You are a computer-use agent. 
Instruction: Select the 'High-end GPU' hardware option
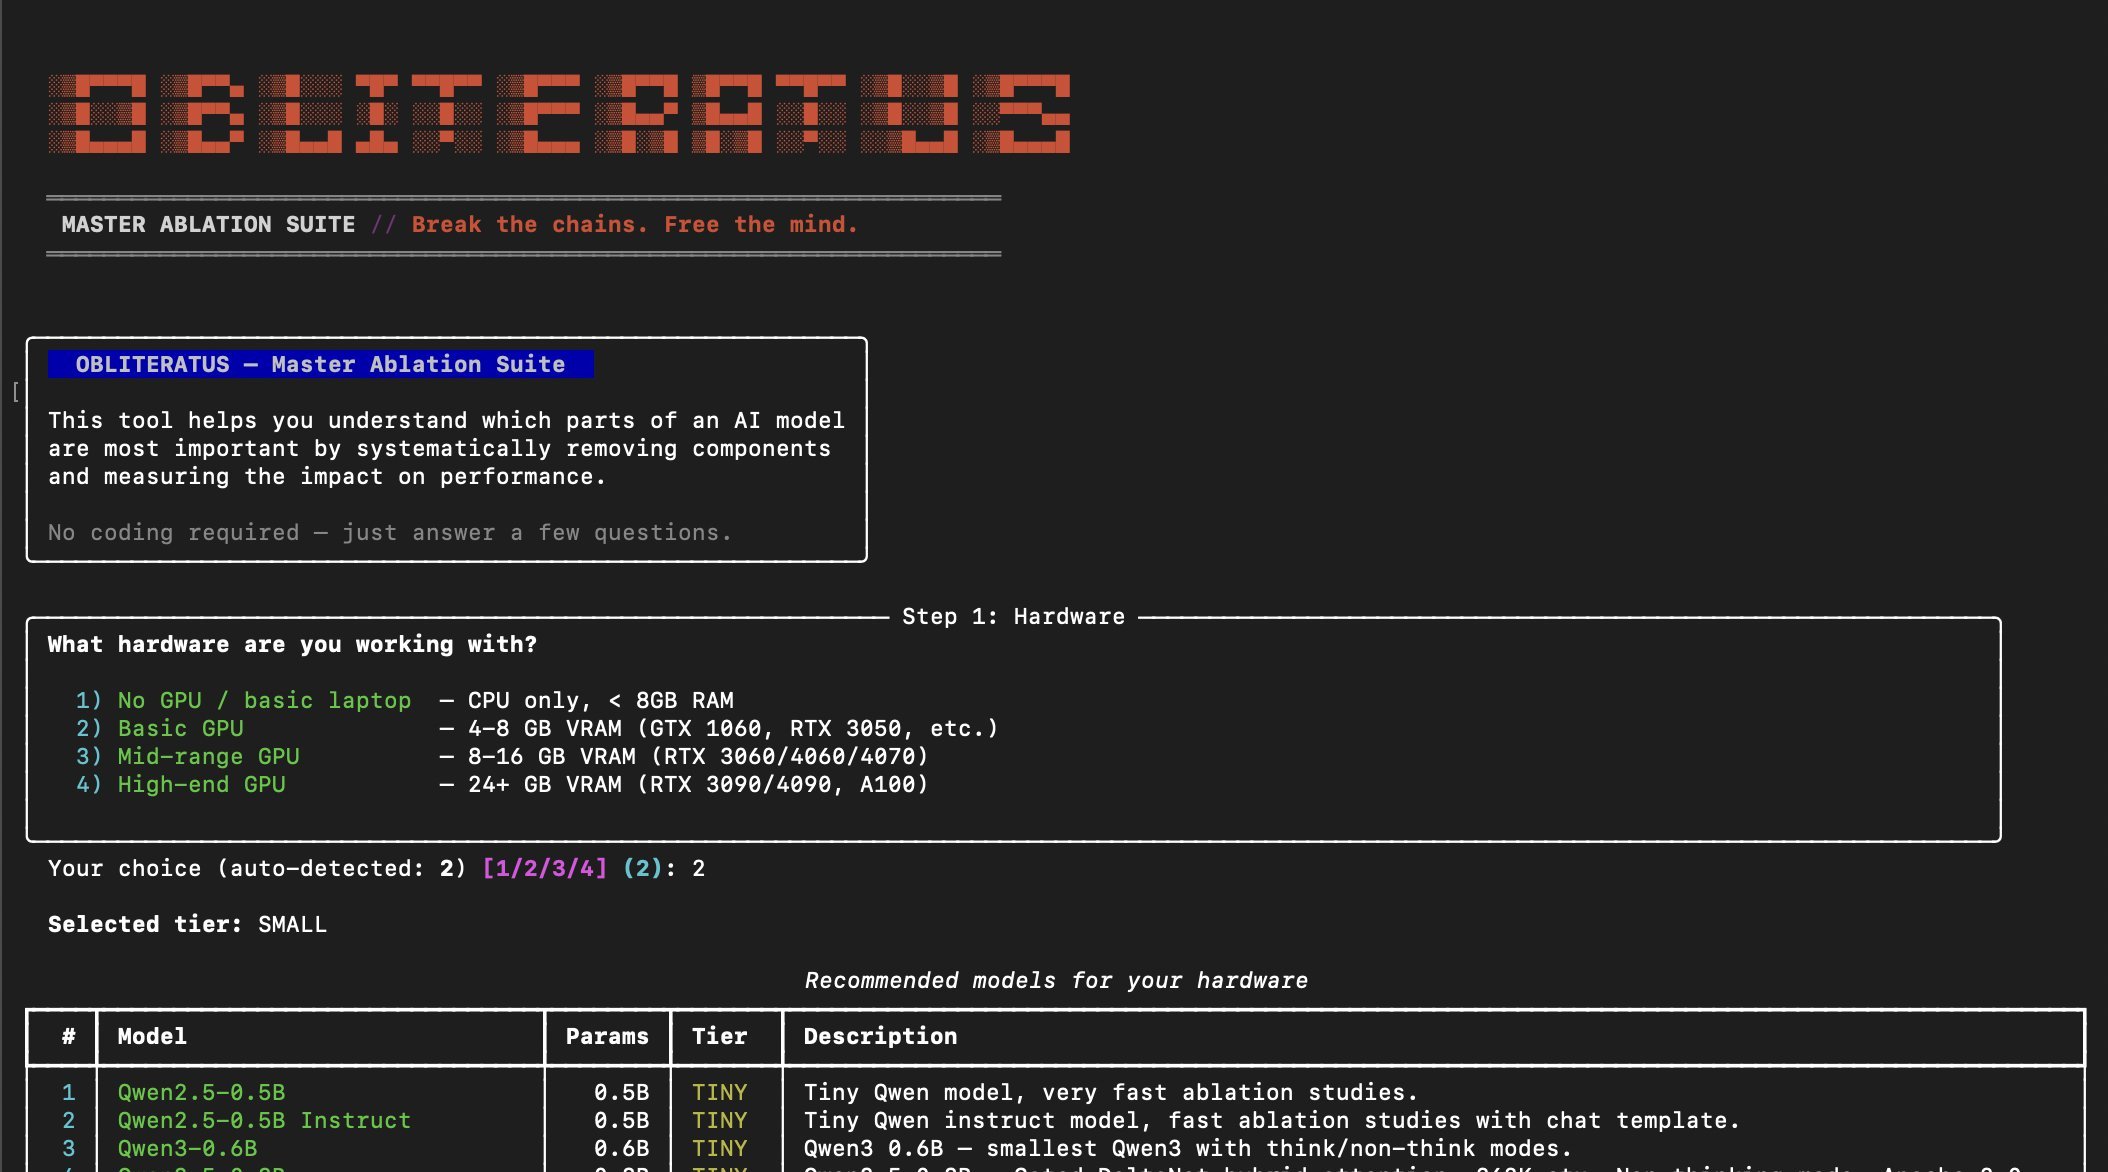pos(201,785)
